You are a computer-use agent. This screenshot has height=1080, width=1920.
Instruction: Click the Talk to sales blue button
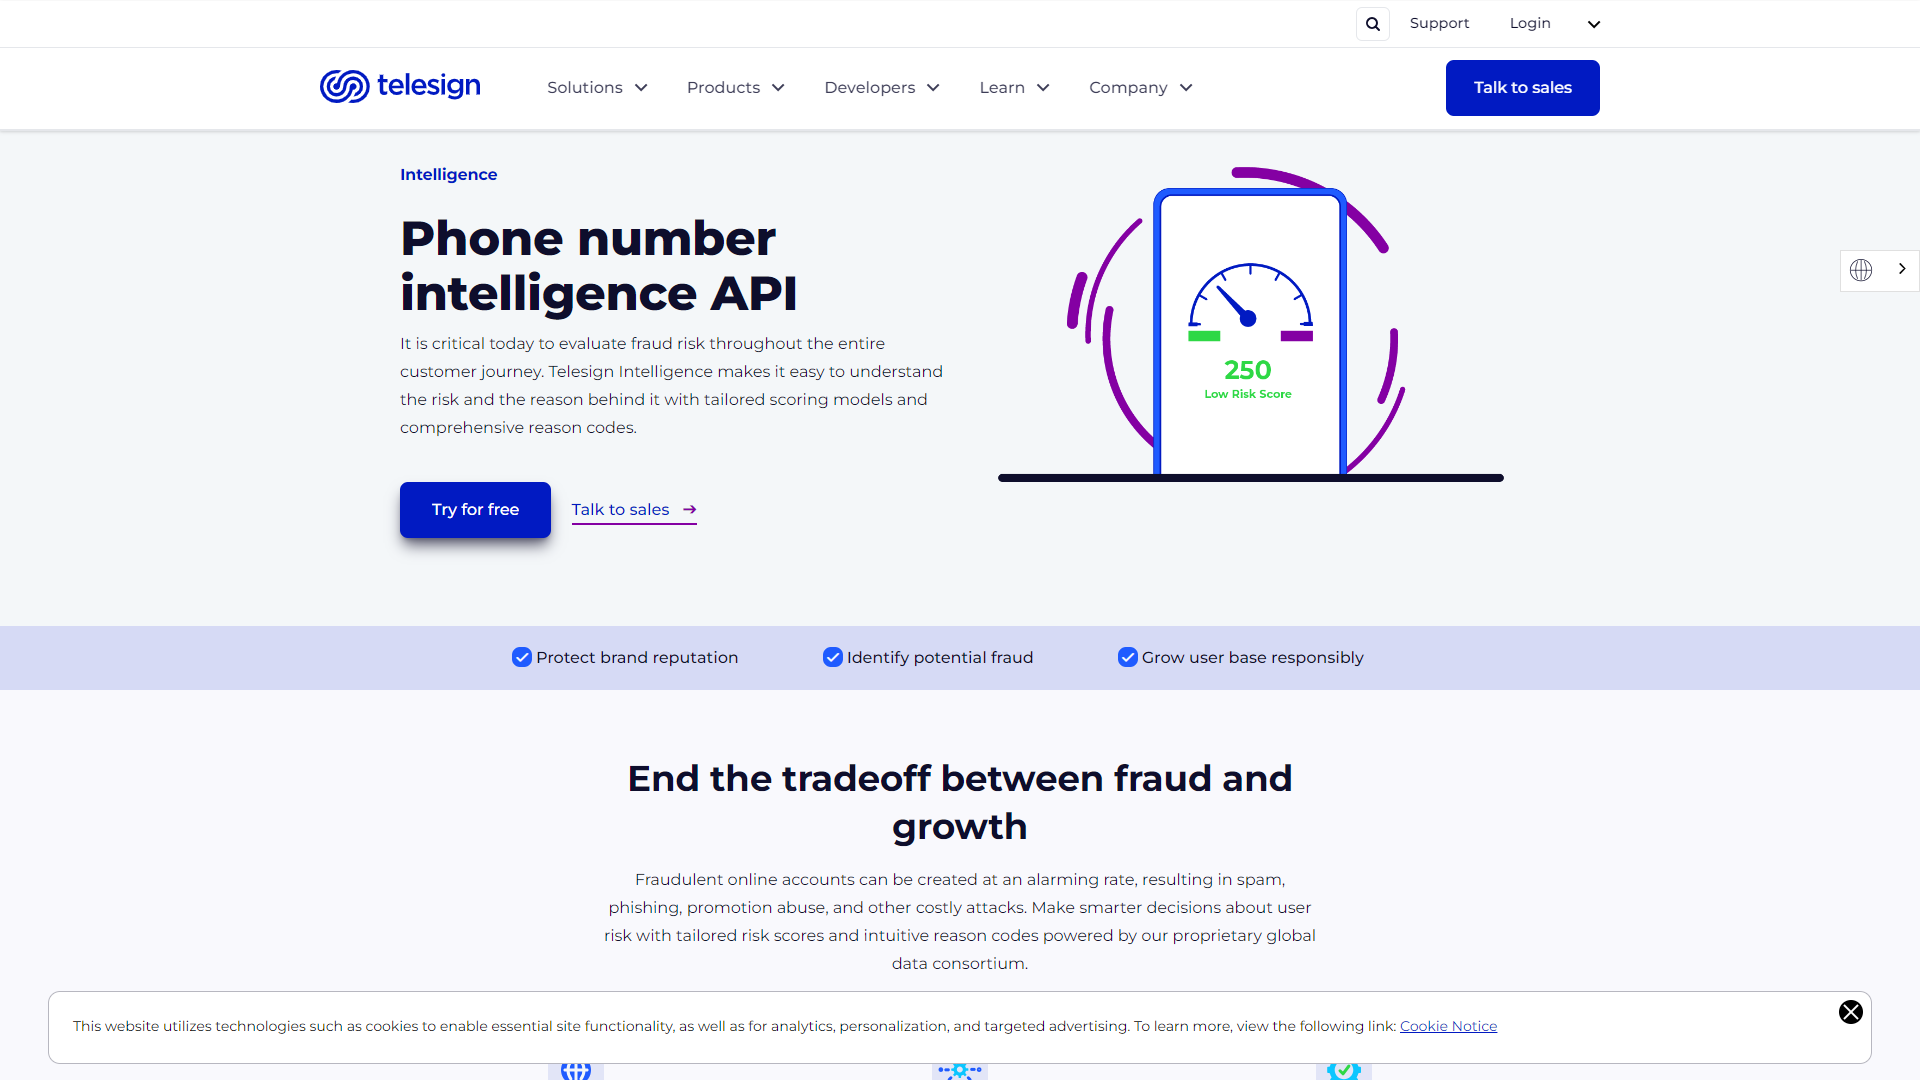click(1523, 87)
